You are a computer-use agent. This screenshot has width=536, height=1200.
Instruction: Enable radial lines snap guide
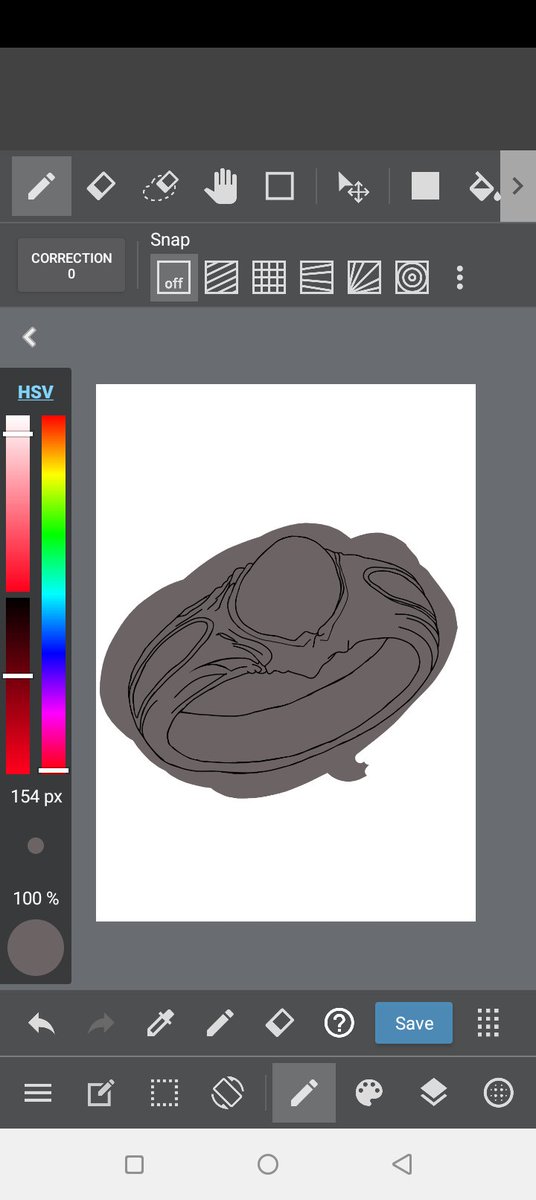click(x=364, y=277)
